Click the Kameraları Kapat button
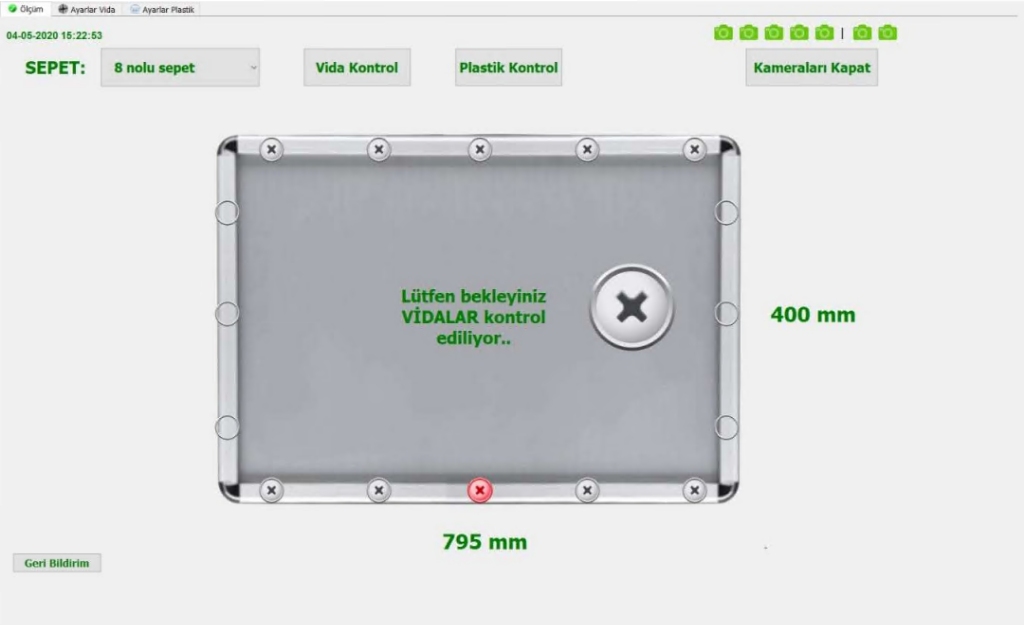The image size is (1024, 626). [x=812, y=67]
